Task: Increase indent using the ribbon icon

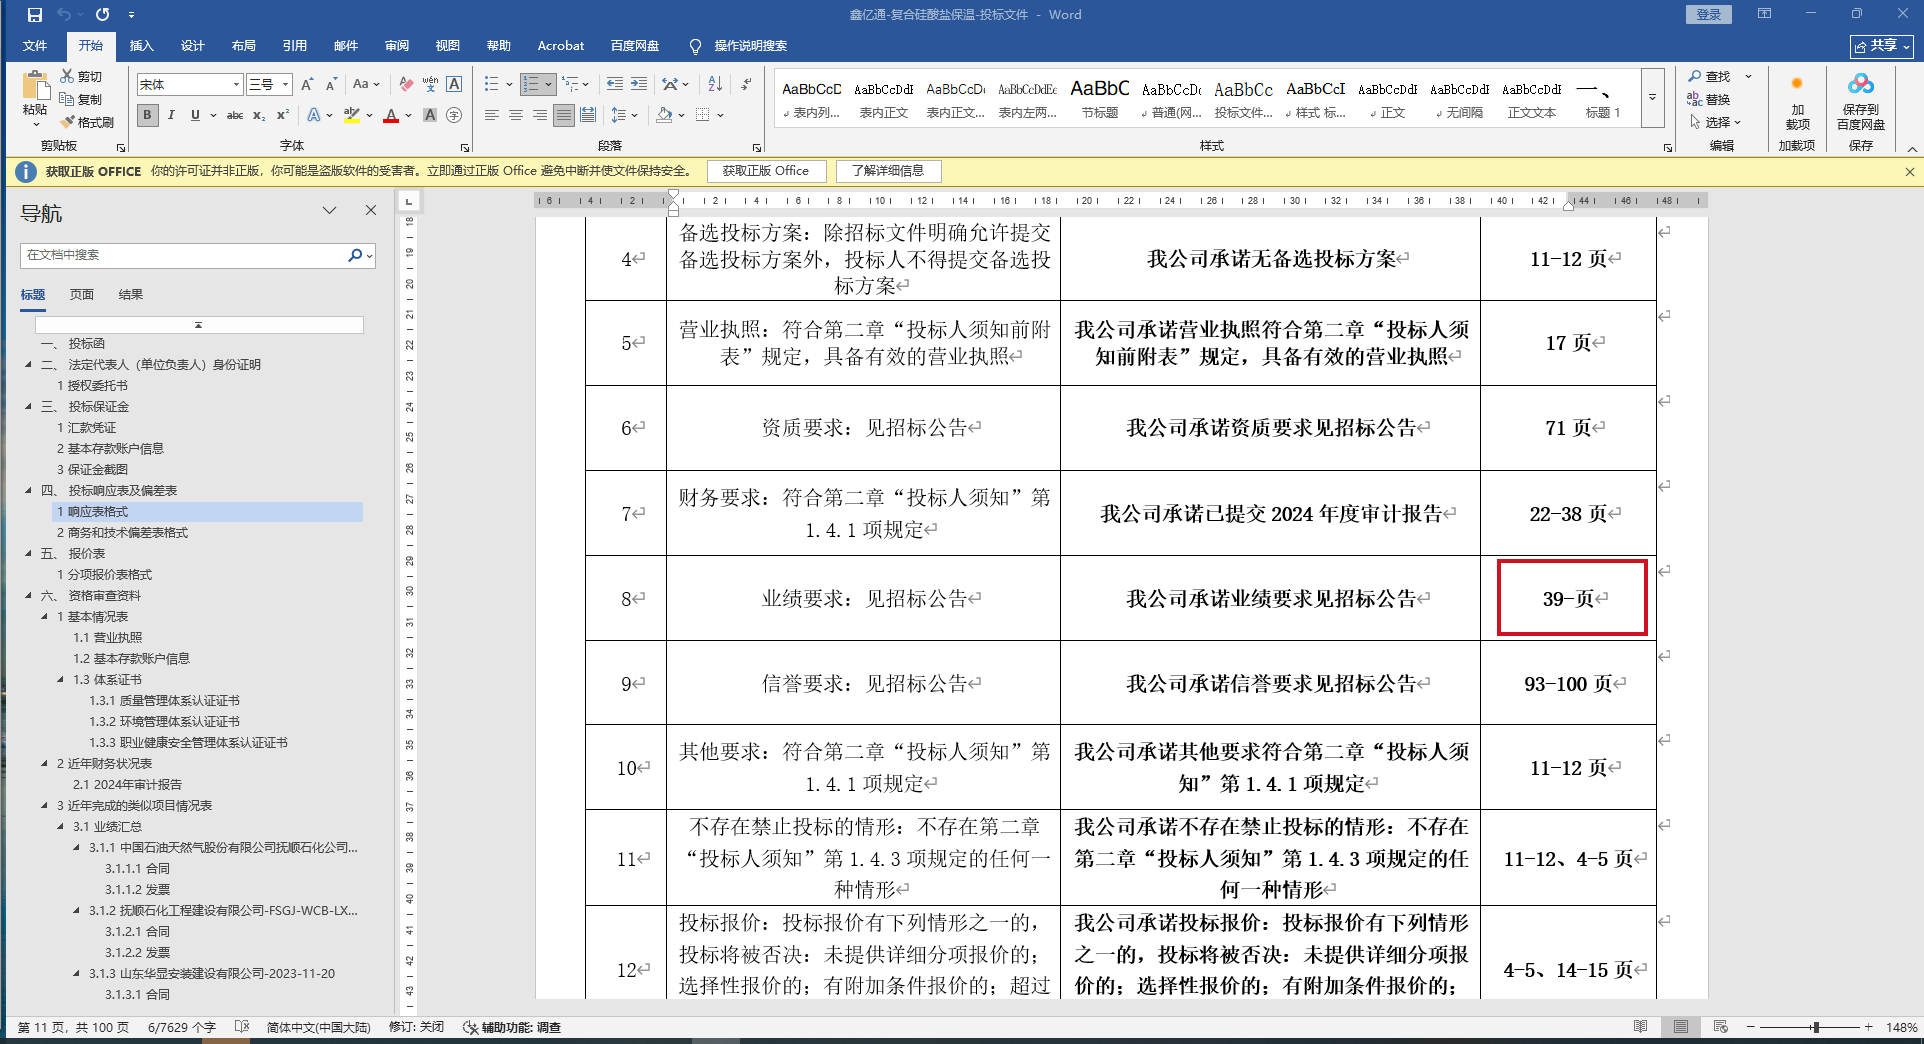Action: 639,85
